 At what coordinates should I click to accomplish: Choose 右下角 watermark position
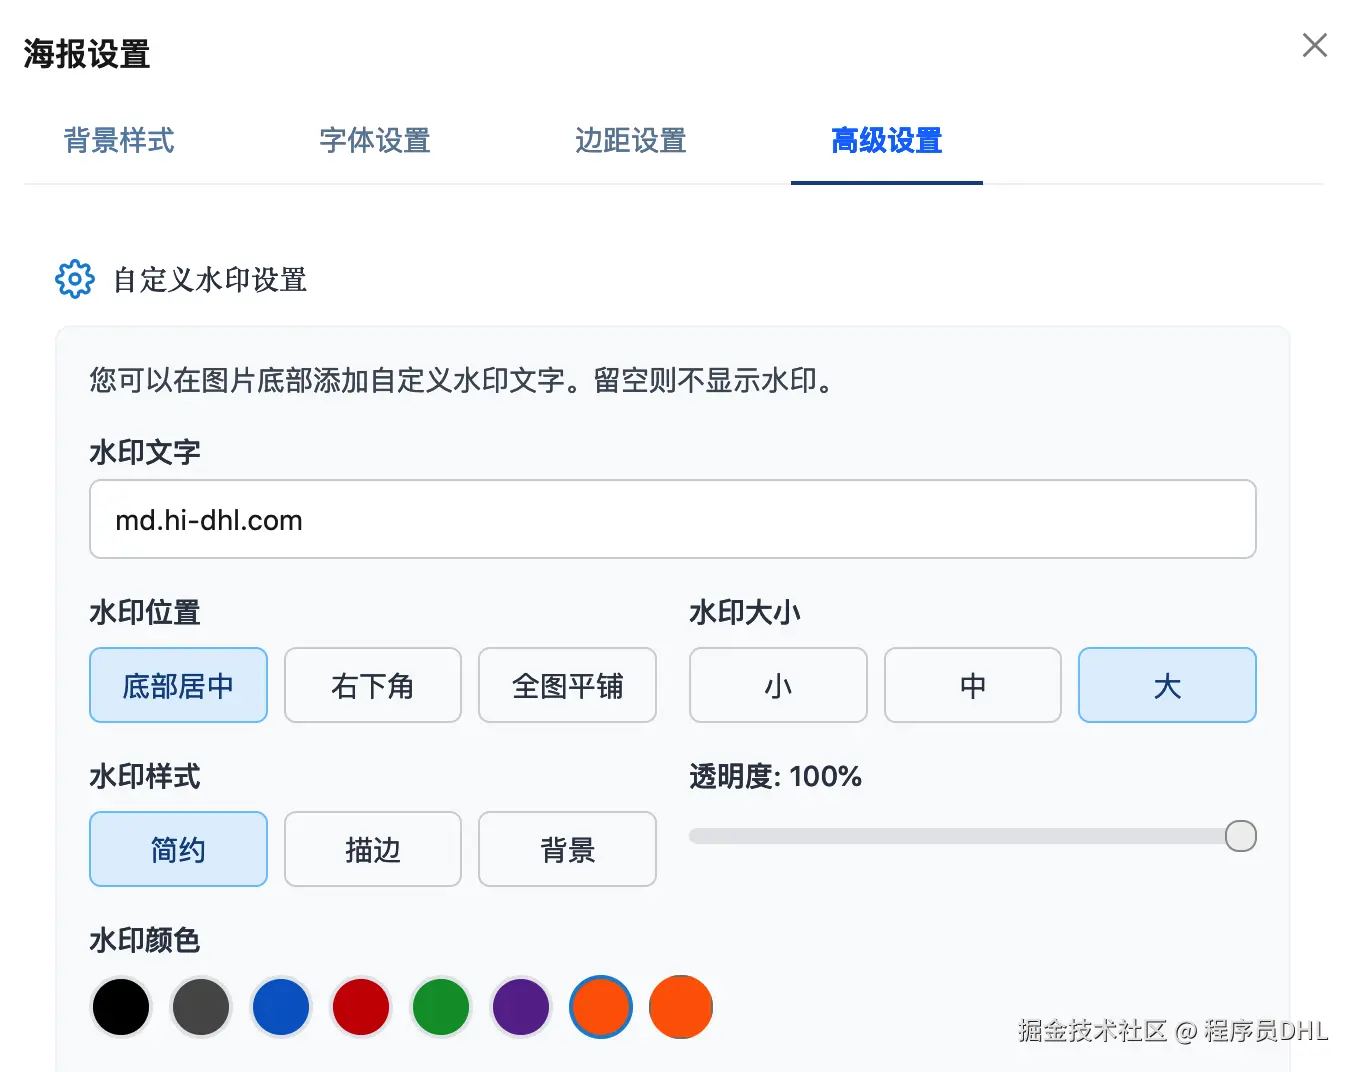(373, 686)
